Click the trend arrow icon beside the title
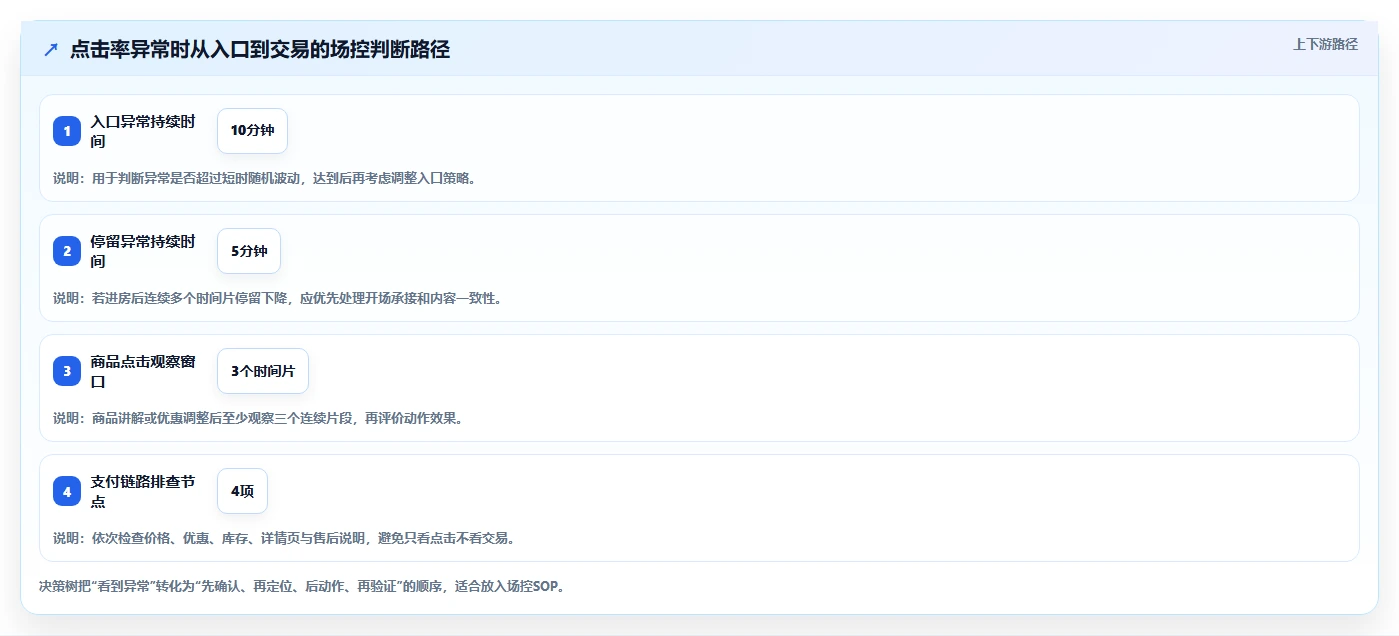The width and height of the screenshot is (1399, 636). coord(51,50)
